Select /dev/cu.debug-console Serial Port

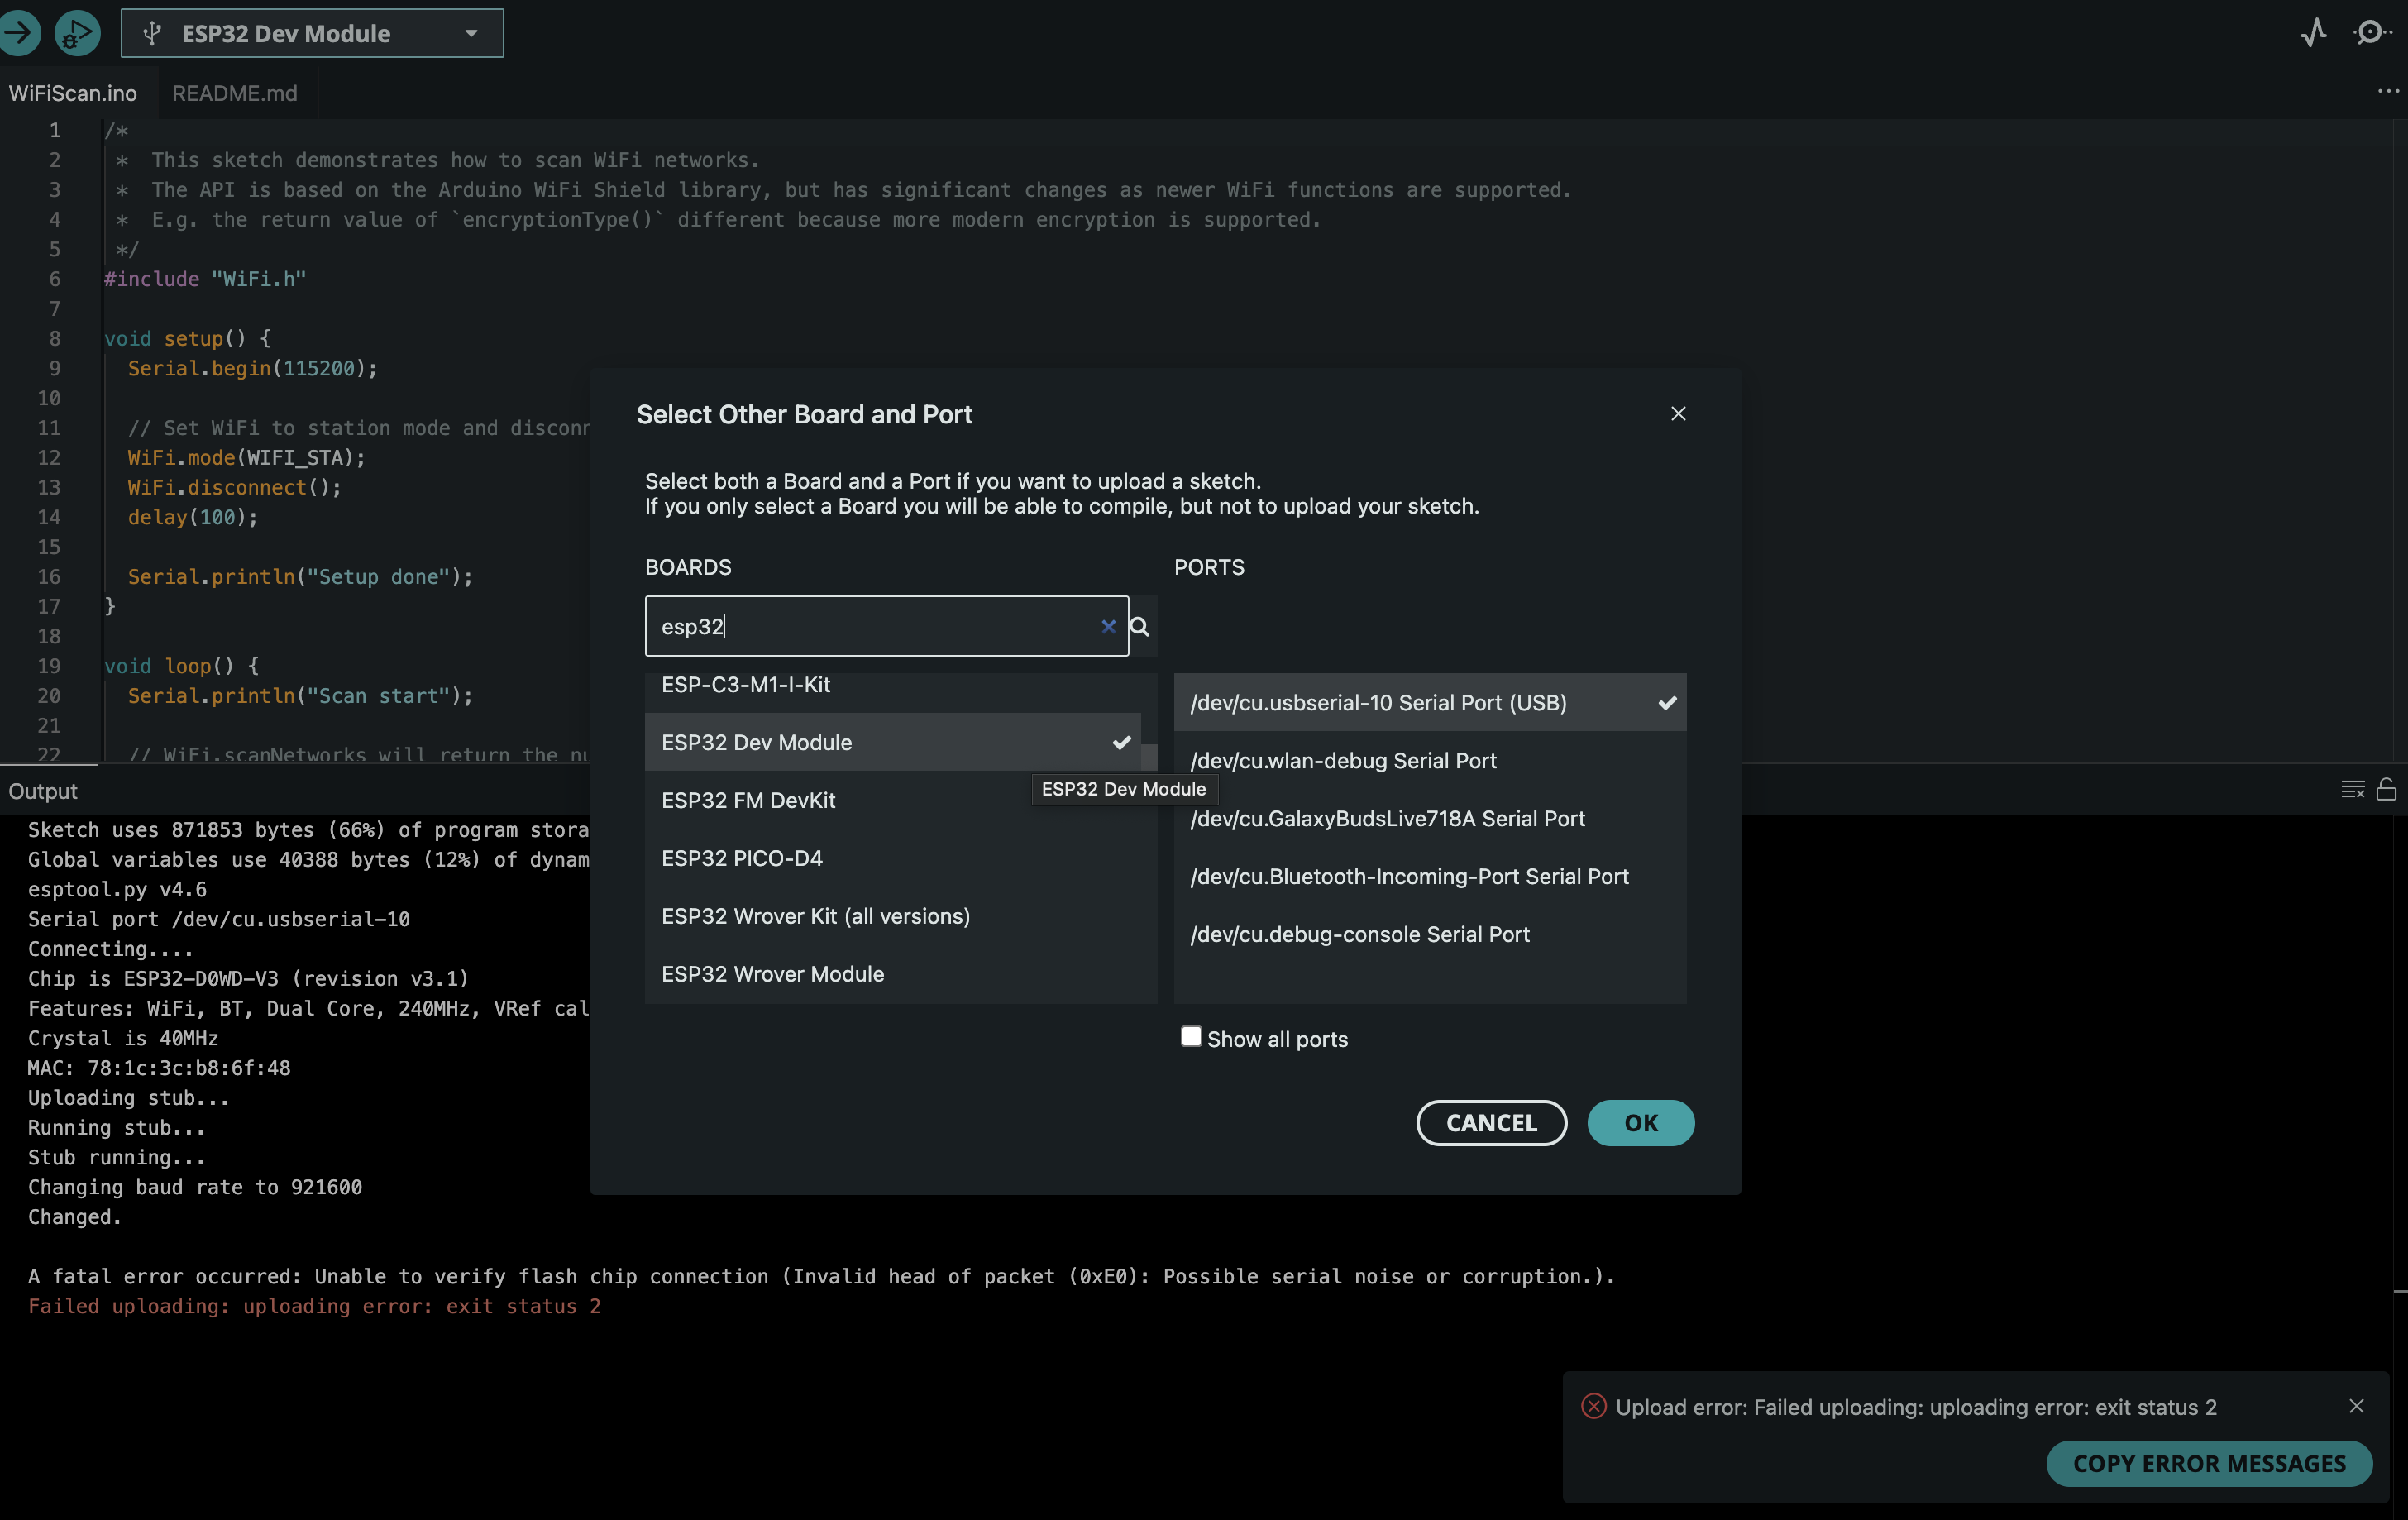1430,934
